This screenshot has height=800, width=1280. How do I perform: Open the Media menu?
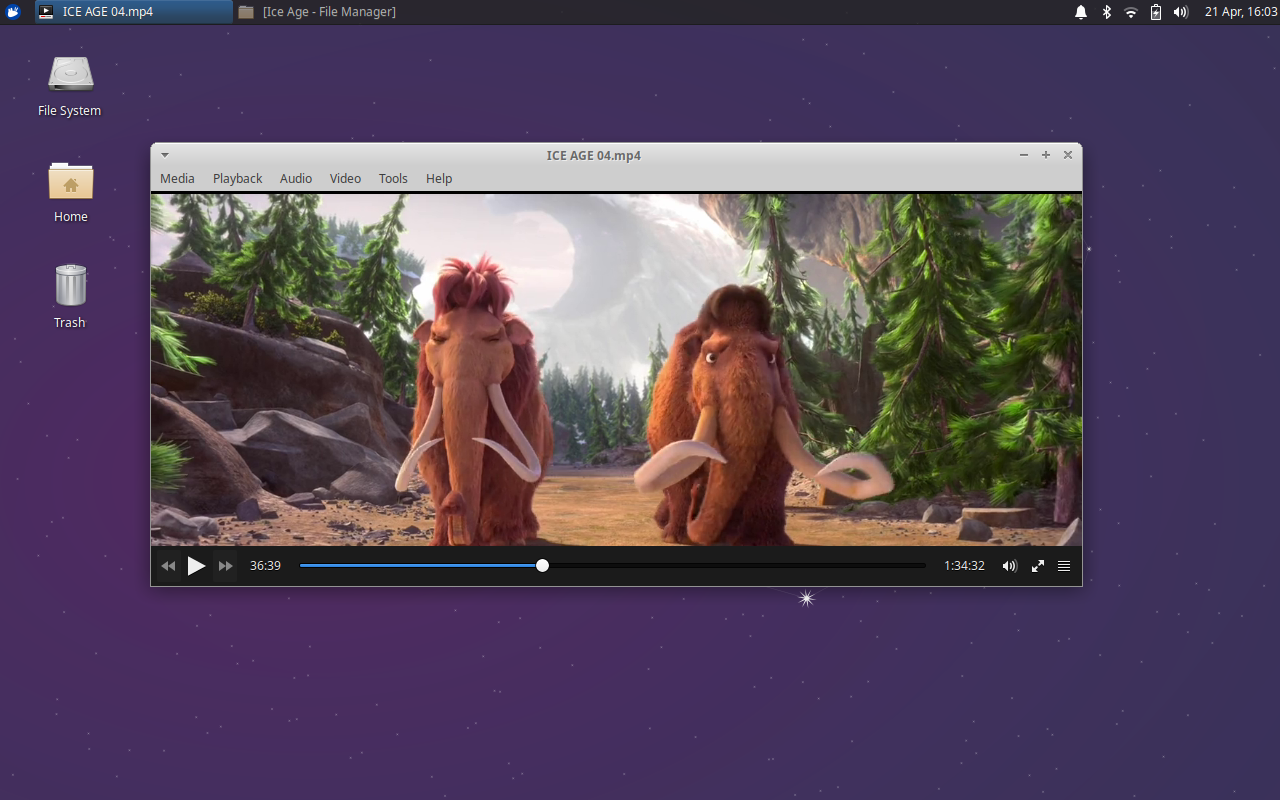(x=177, y=178)
